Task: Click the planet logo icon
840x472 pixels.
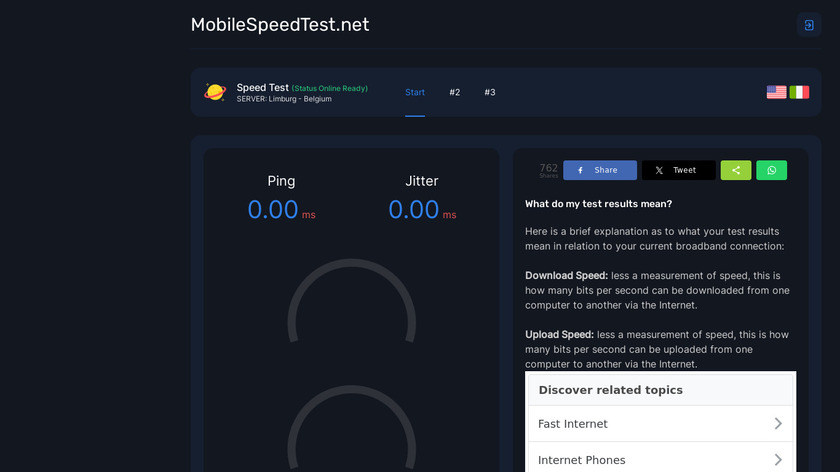Action: [215, 92]
